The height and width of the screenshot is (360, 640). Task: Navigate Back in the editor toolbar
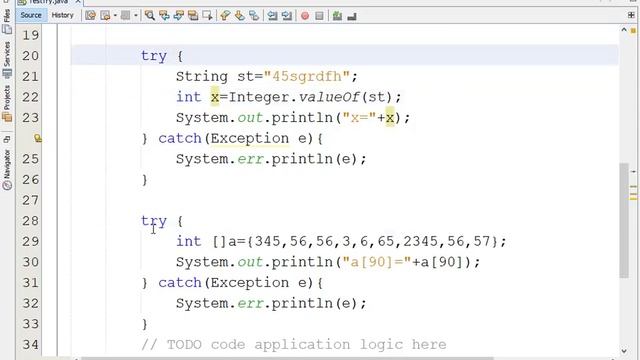pyautogui.click(x=105, y=16)
